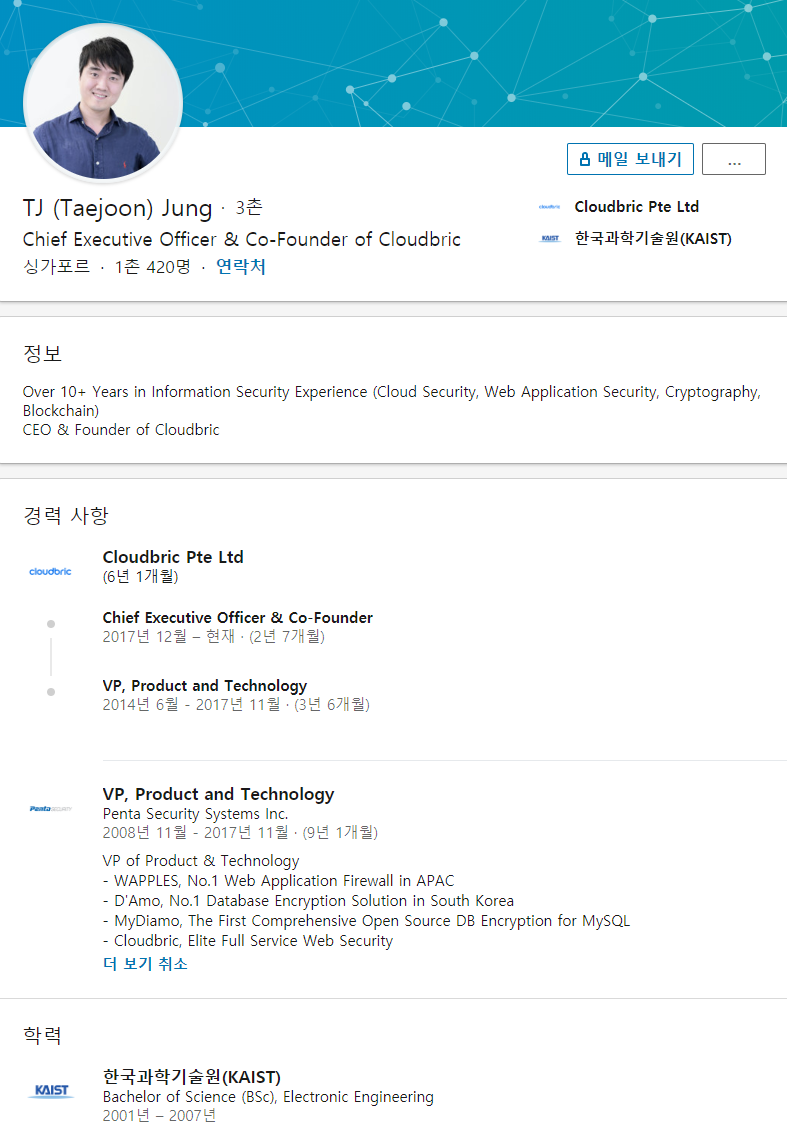The image size is (787, 1147).
Task: Click the KAIST logo under 학력 section
Action: (x=50, y=1091)
